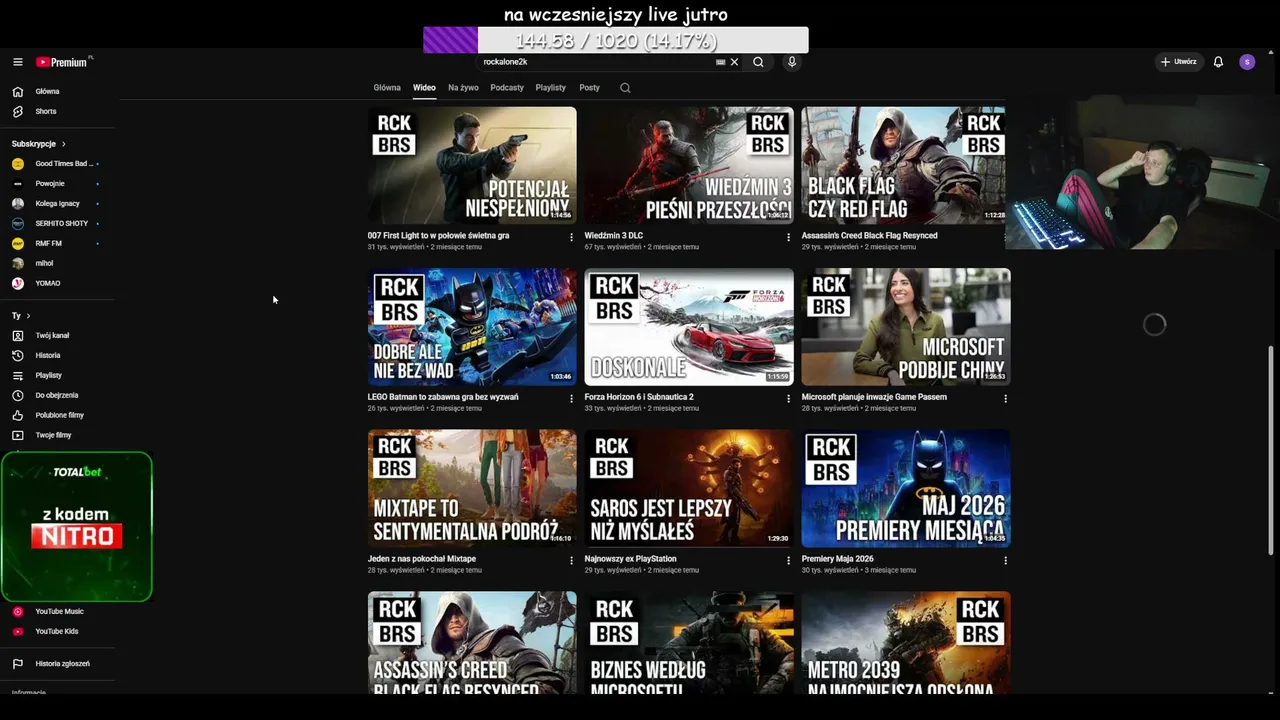1280x720 pixels.
Task: Play the Metro 2039 thumbnail
Action: [906, 643]
